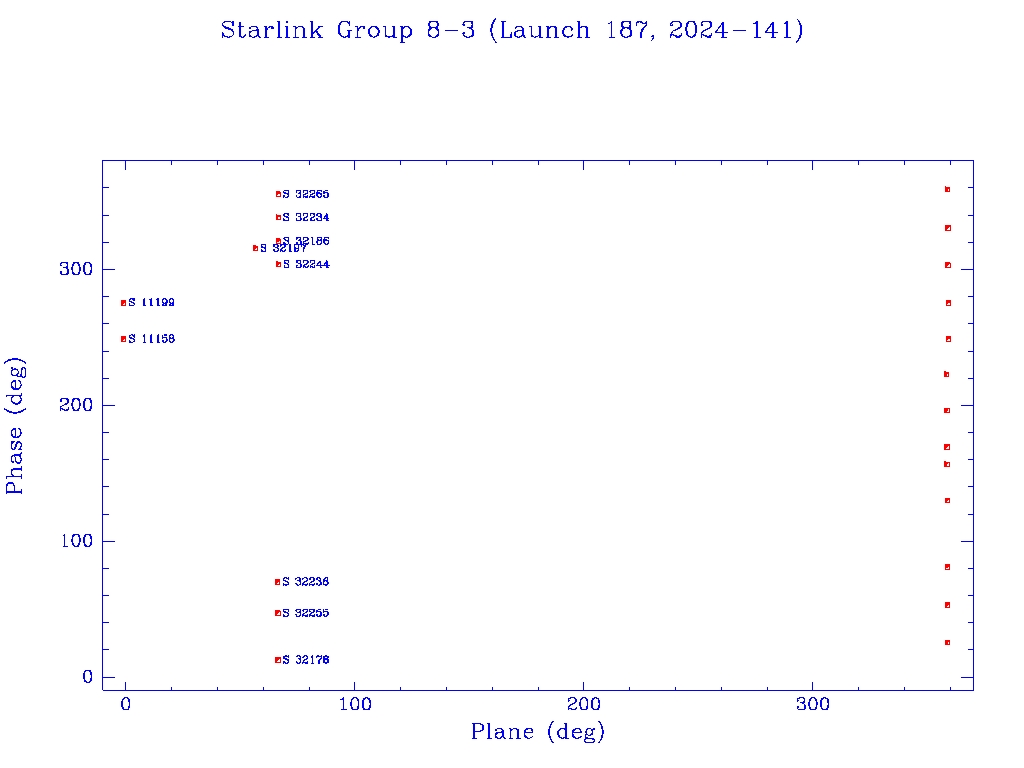Select the 'S 11158' satellite label
Image resolution: width=1024 pixels, height=768 pixels.
click(x=152, y=339)
